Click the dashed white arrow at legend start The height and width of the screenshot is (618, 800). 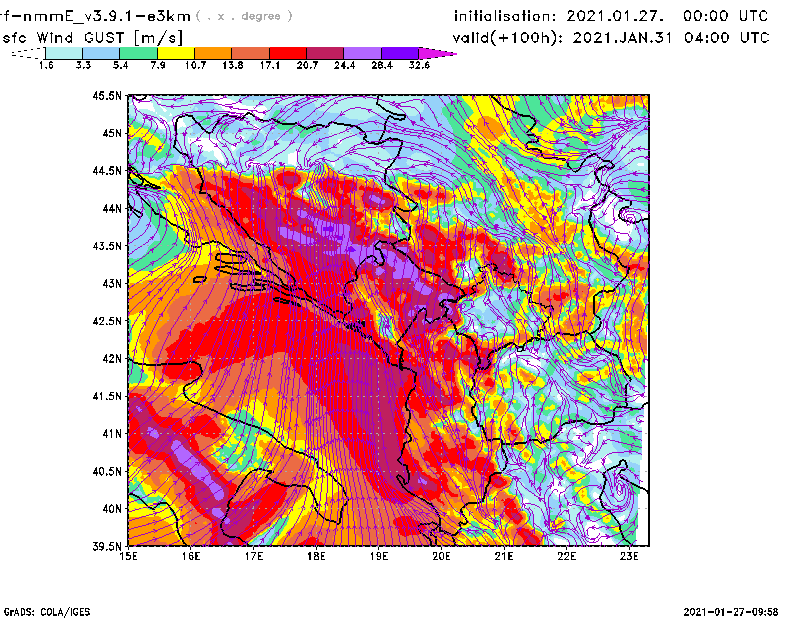point(28,53)
